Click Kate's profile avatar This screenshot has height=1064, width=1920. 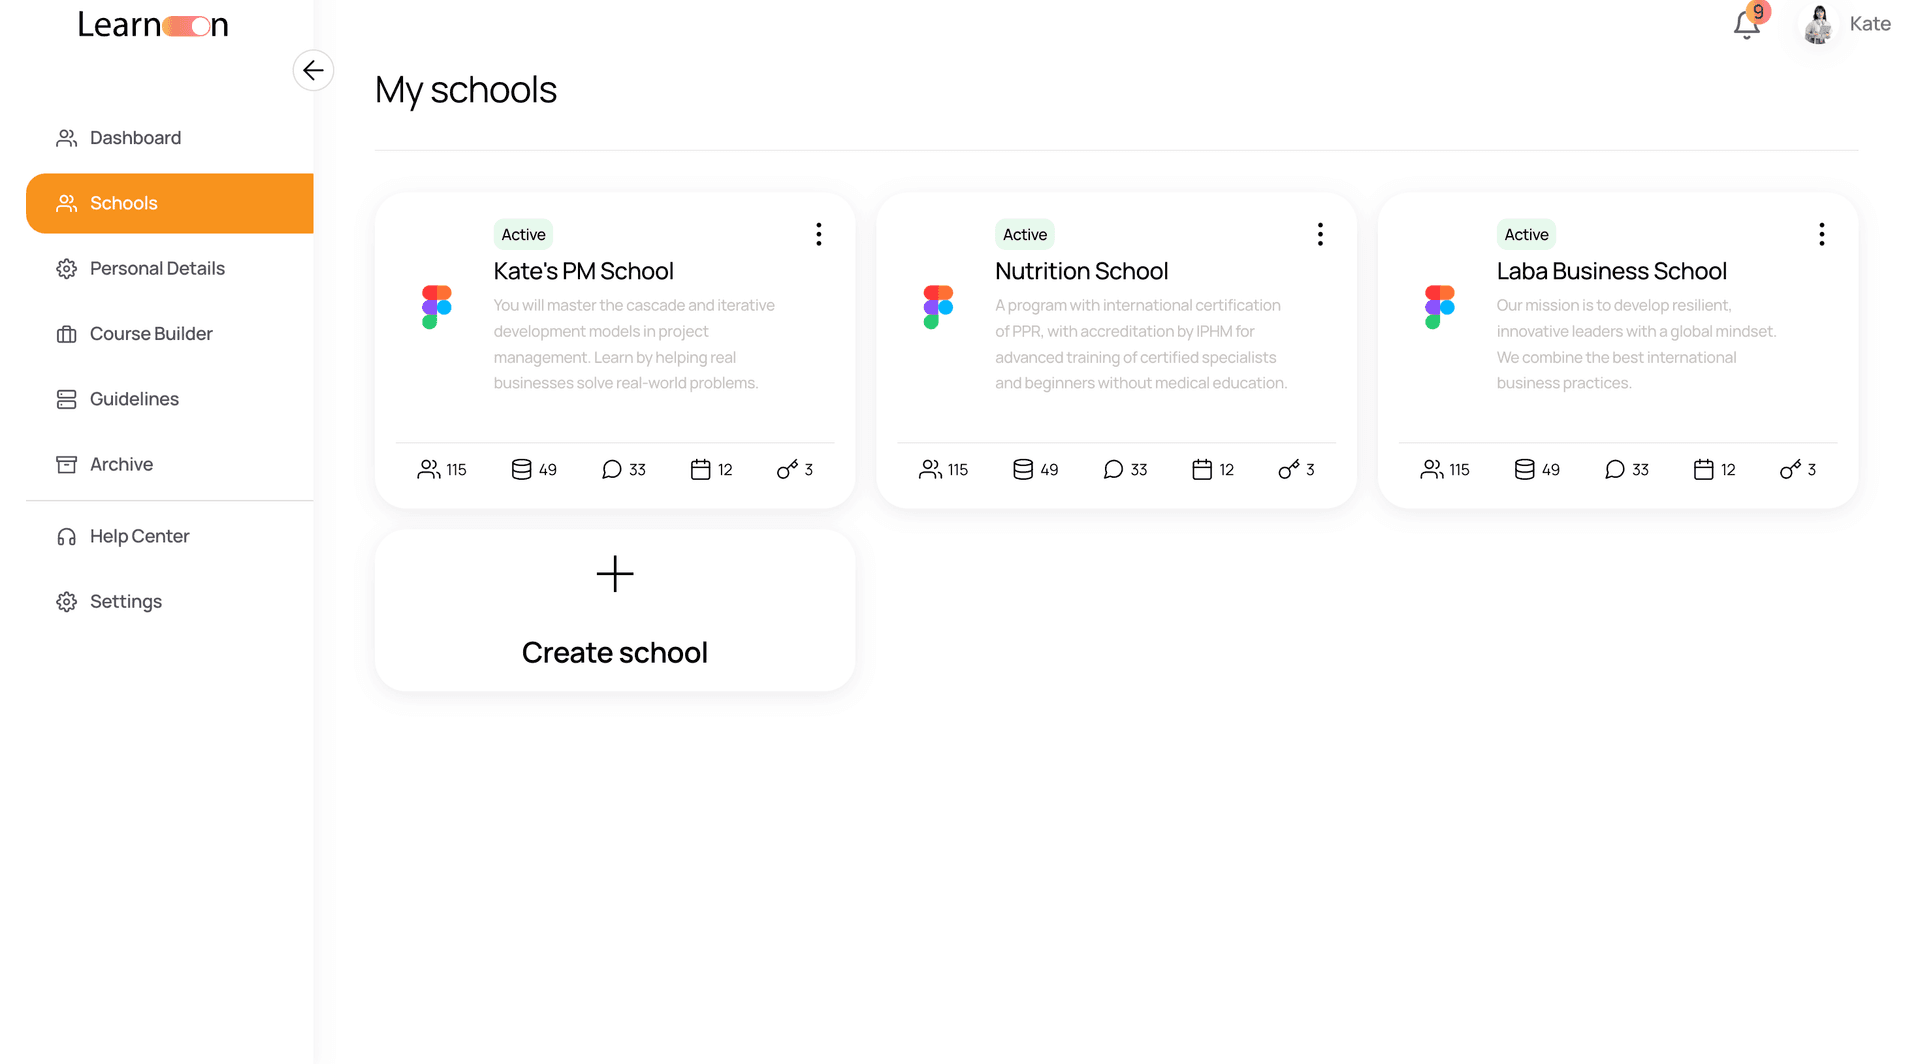click(x=1818, y=25)
